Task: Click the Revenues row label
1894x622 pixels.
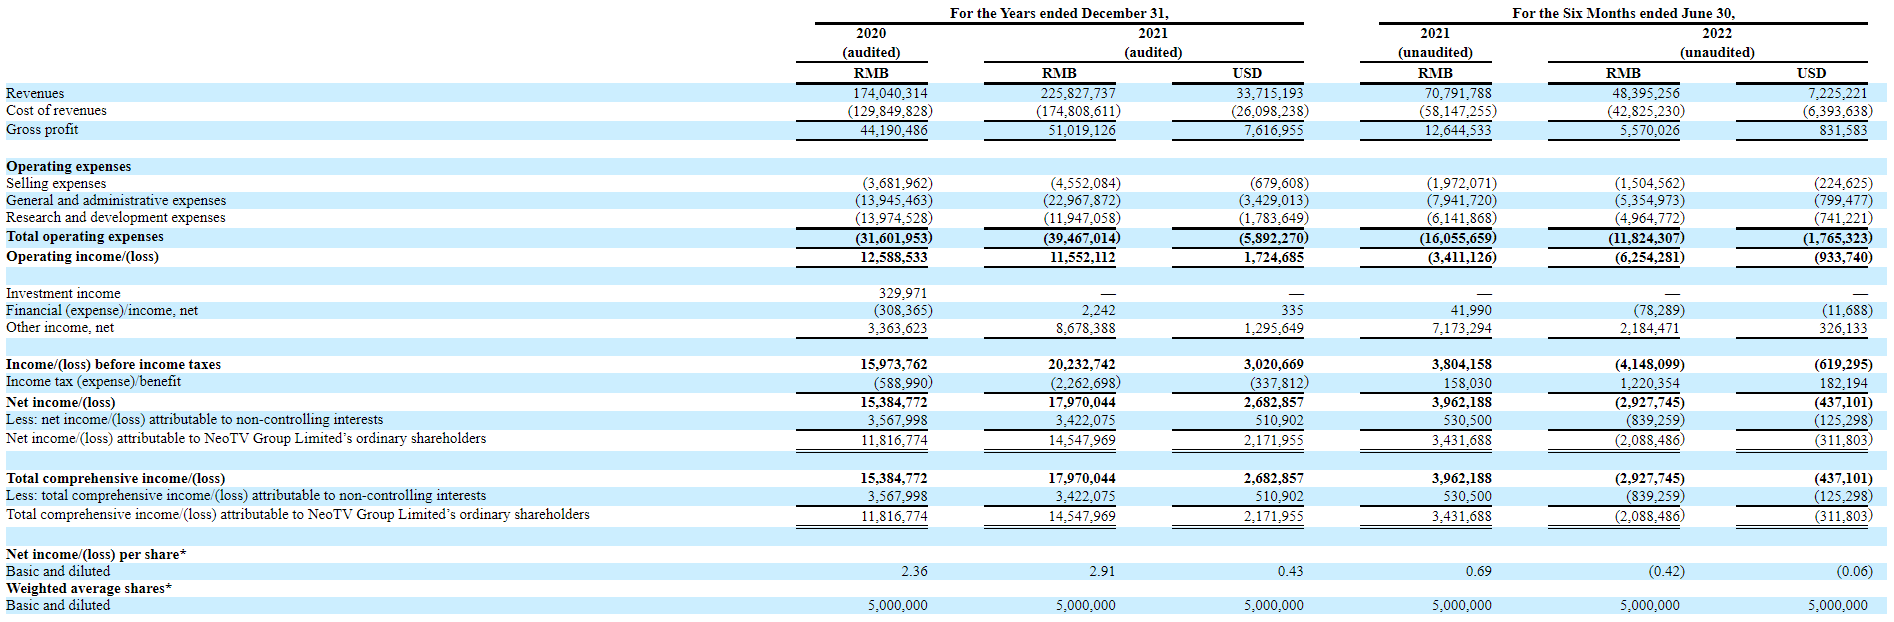Action: pos(35,93)
